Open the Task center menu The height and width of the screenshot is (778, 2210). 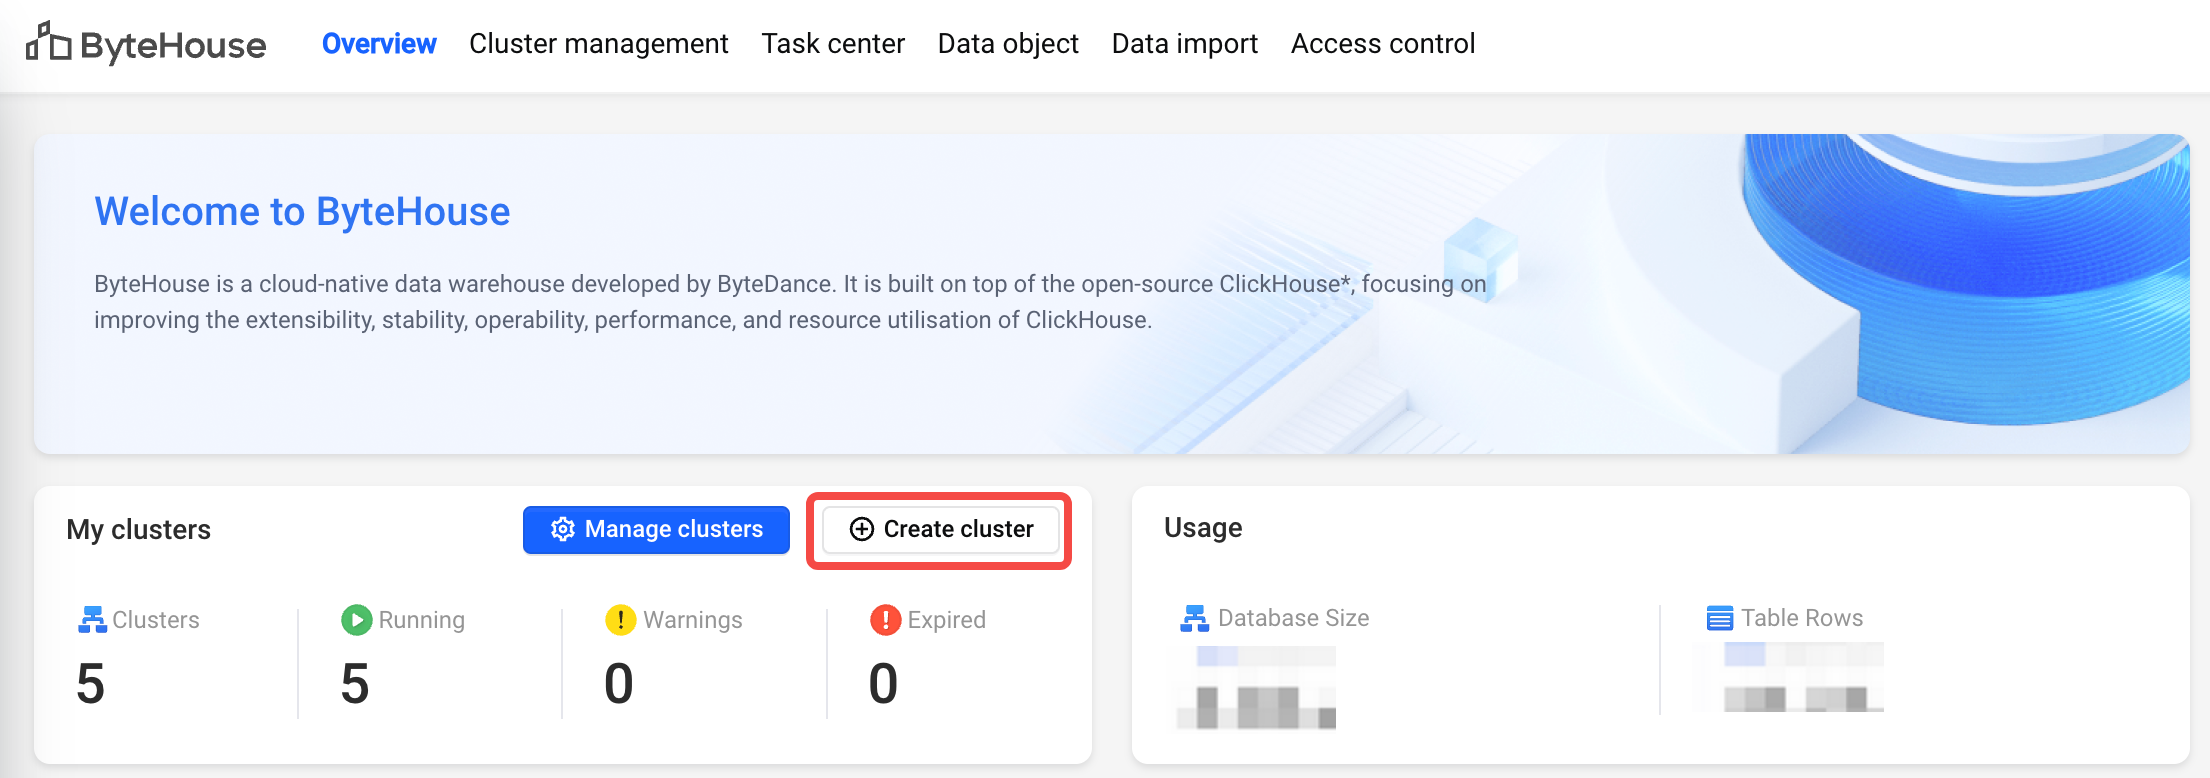pyautogui.click(x=833, y=44)
